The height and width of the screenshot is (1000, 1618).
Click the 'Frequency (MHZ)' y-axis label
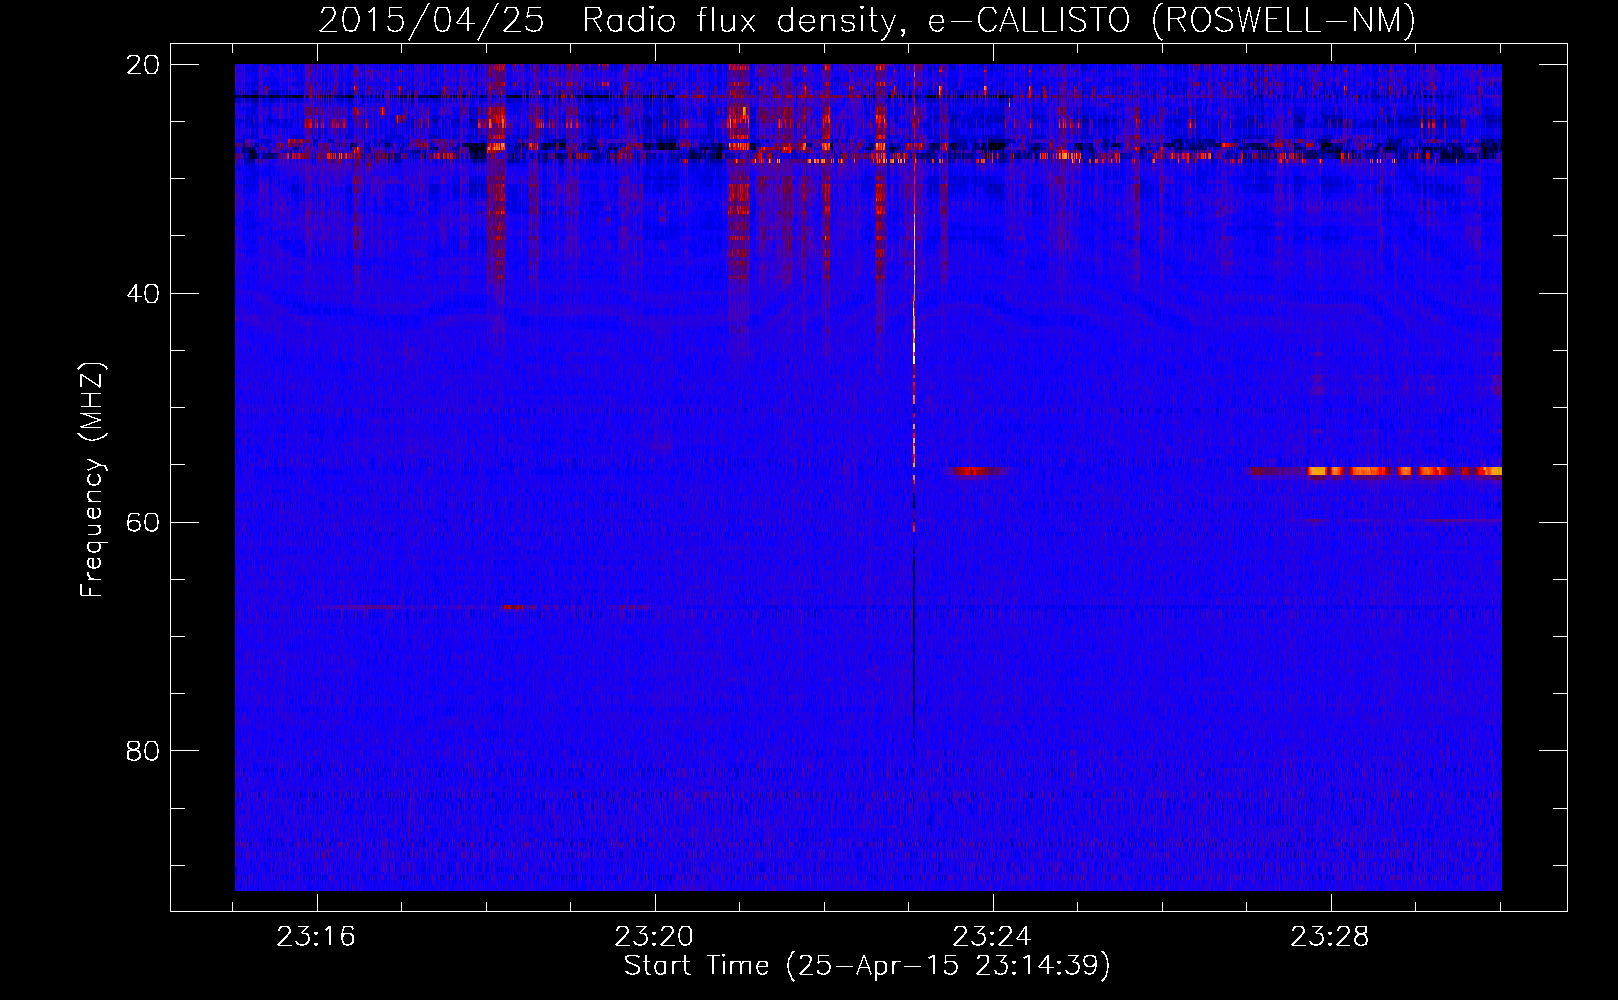click(x=92, y=480)
